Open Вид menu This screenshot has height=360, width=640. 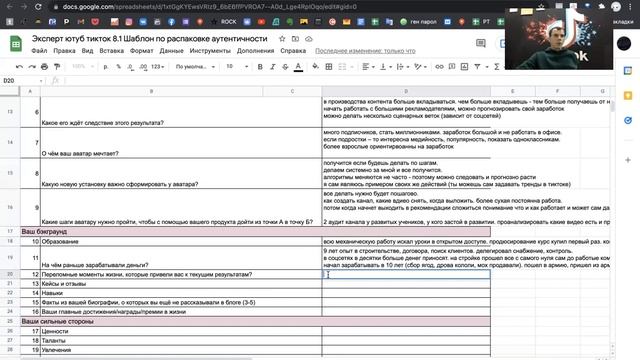tap(87, 51)
